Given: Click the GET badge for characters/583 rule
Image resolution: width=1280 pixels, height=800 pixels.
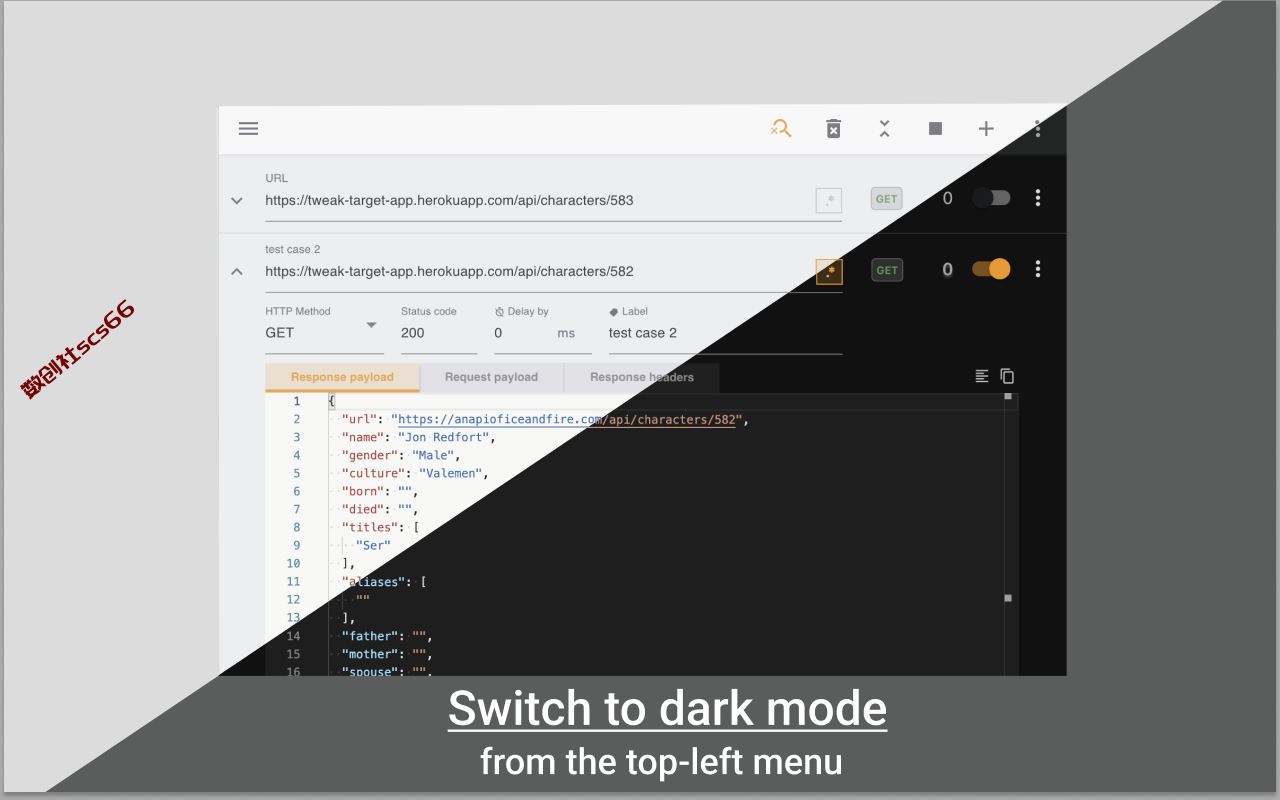Looking at the screenshot, I should tap(886, 199).
